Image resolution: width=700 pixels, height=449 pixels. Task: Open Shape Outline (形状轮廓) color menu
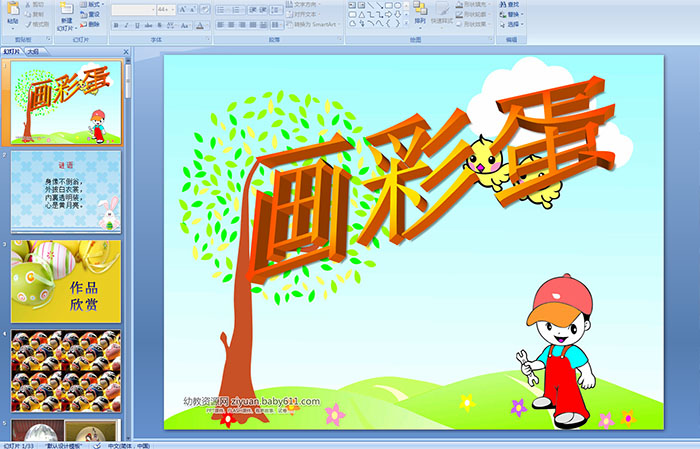pos(473,14)
